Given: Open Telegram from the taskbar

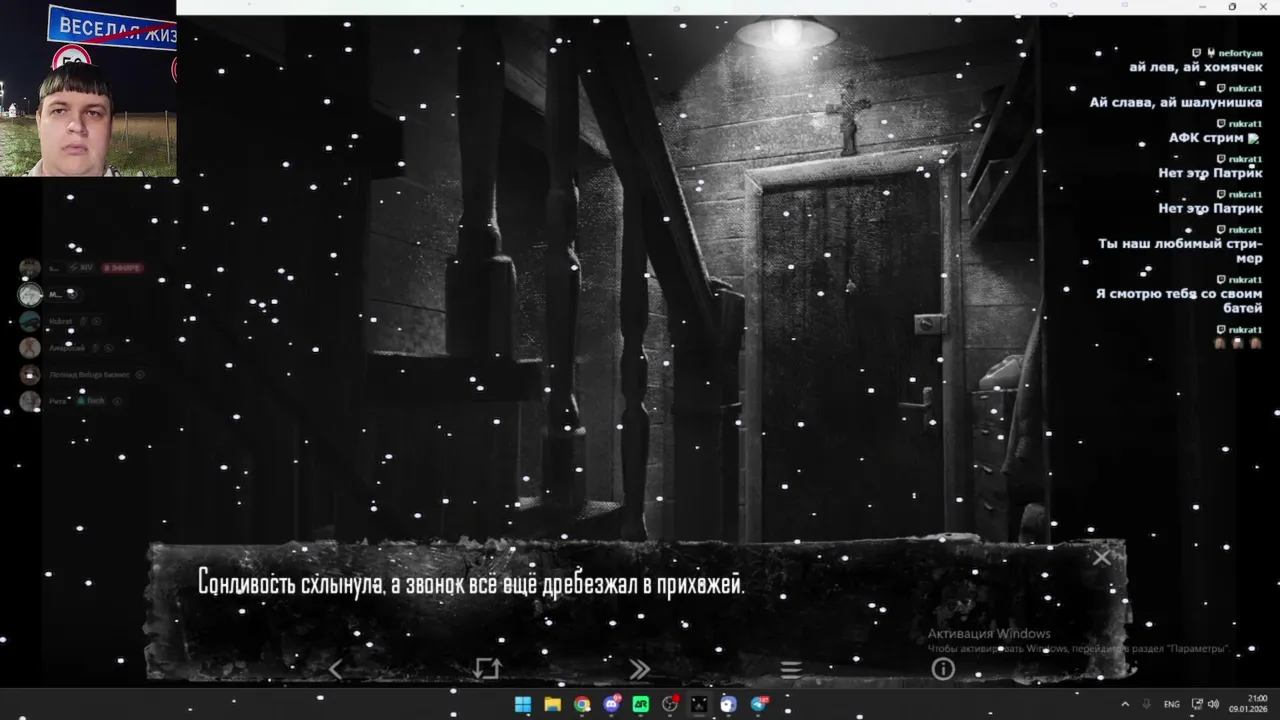Looking at the screenshot, I should pos(758,704).
